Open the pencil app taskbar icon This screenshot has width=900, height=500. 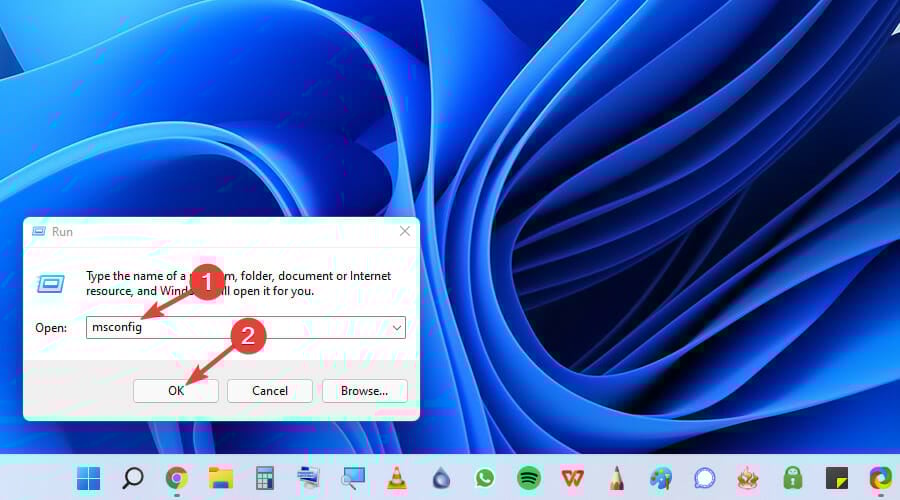click(617, 478)
